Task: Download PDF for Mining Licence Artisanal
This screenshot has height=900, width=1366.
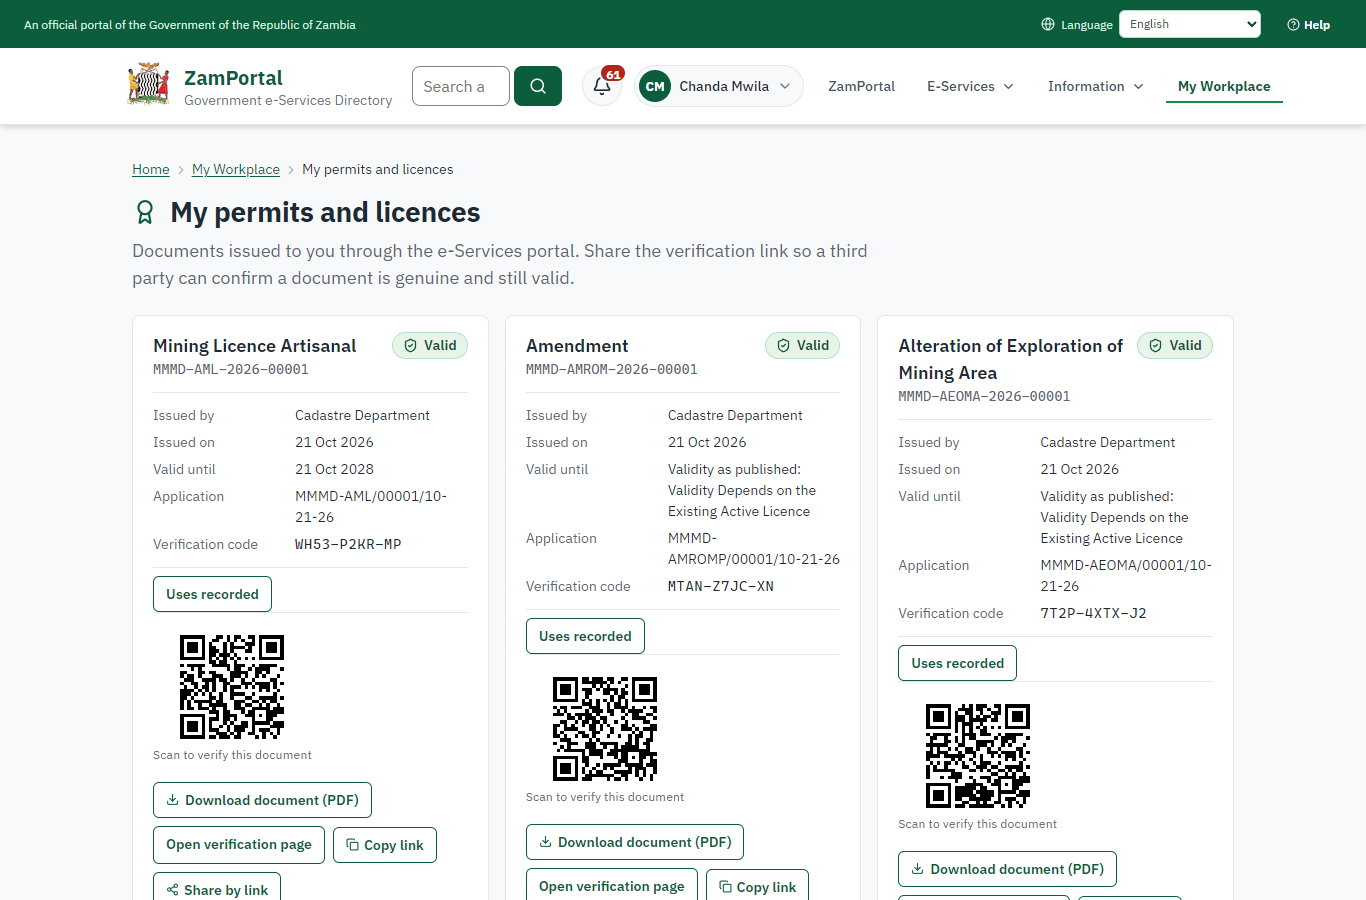Action: coord(262,800)
